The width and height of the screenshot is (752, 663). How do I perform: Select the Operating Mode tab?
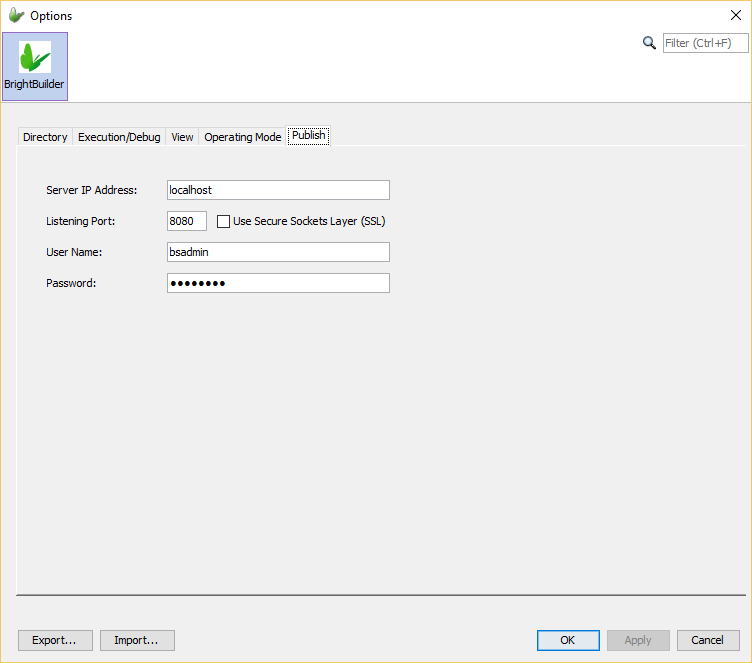point(243,137)
